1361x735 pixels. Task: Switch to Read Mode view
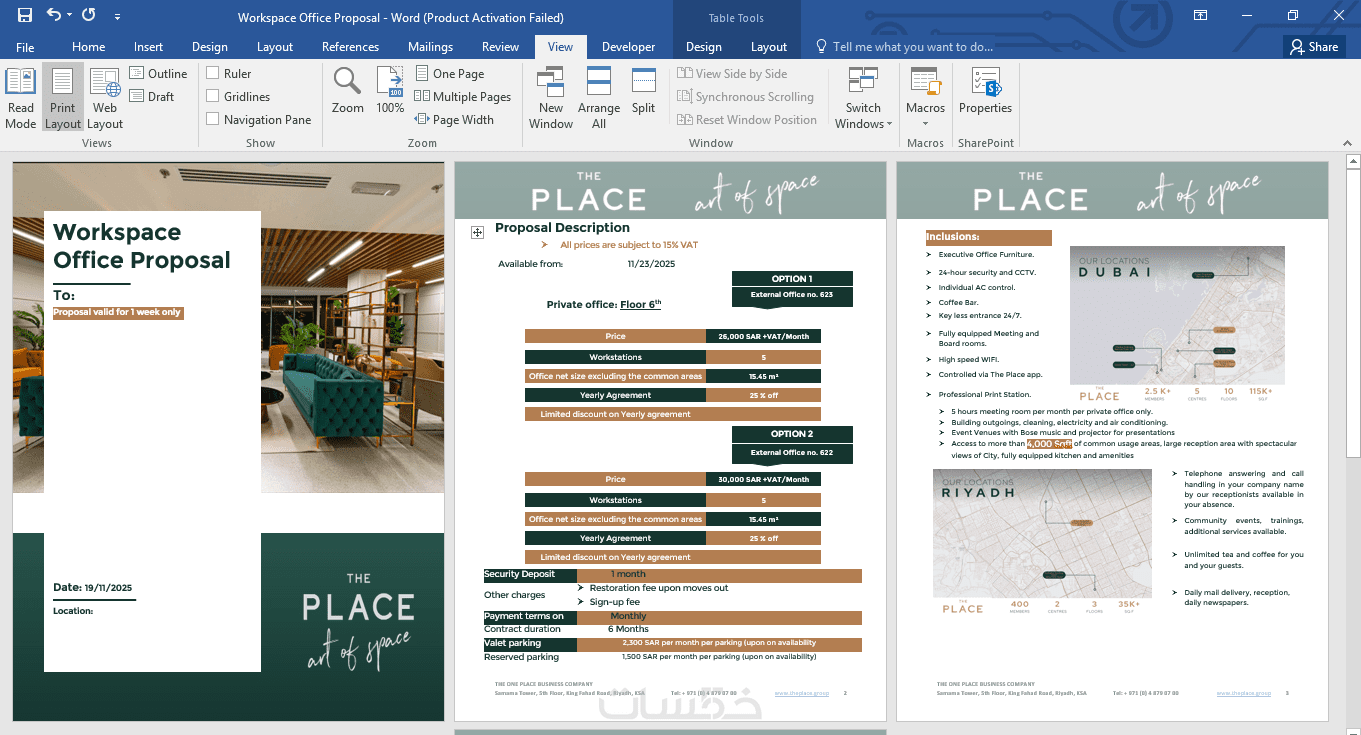pyautogui.click(x=21, y=98)
